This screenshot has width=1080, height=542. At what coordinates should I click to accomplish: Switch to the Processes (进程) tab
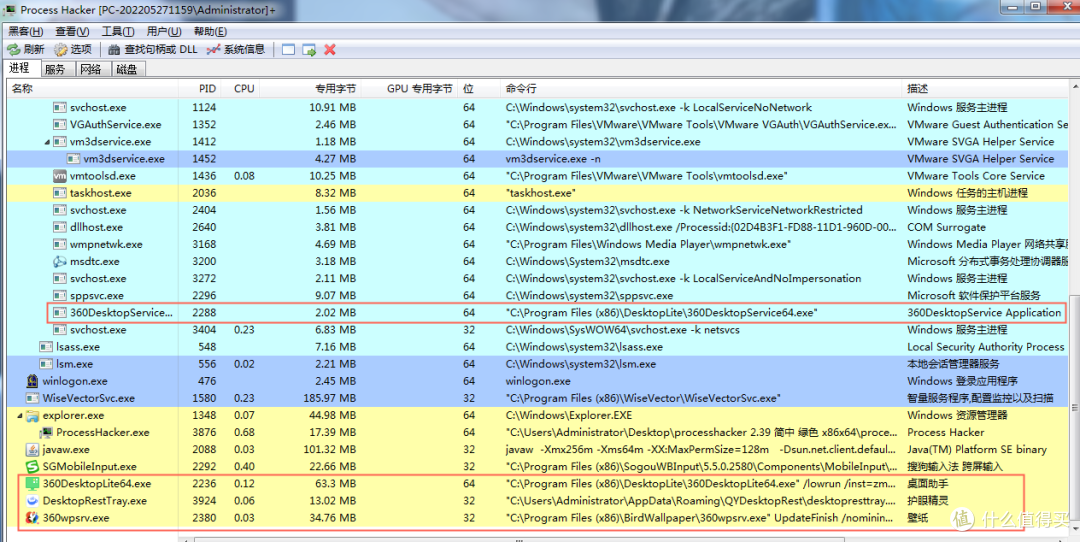pos(19,68)
